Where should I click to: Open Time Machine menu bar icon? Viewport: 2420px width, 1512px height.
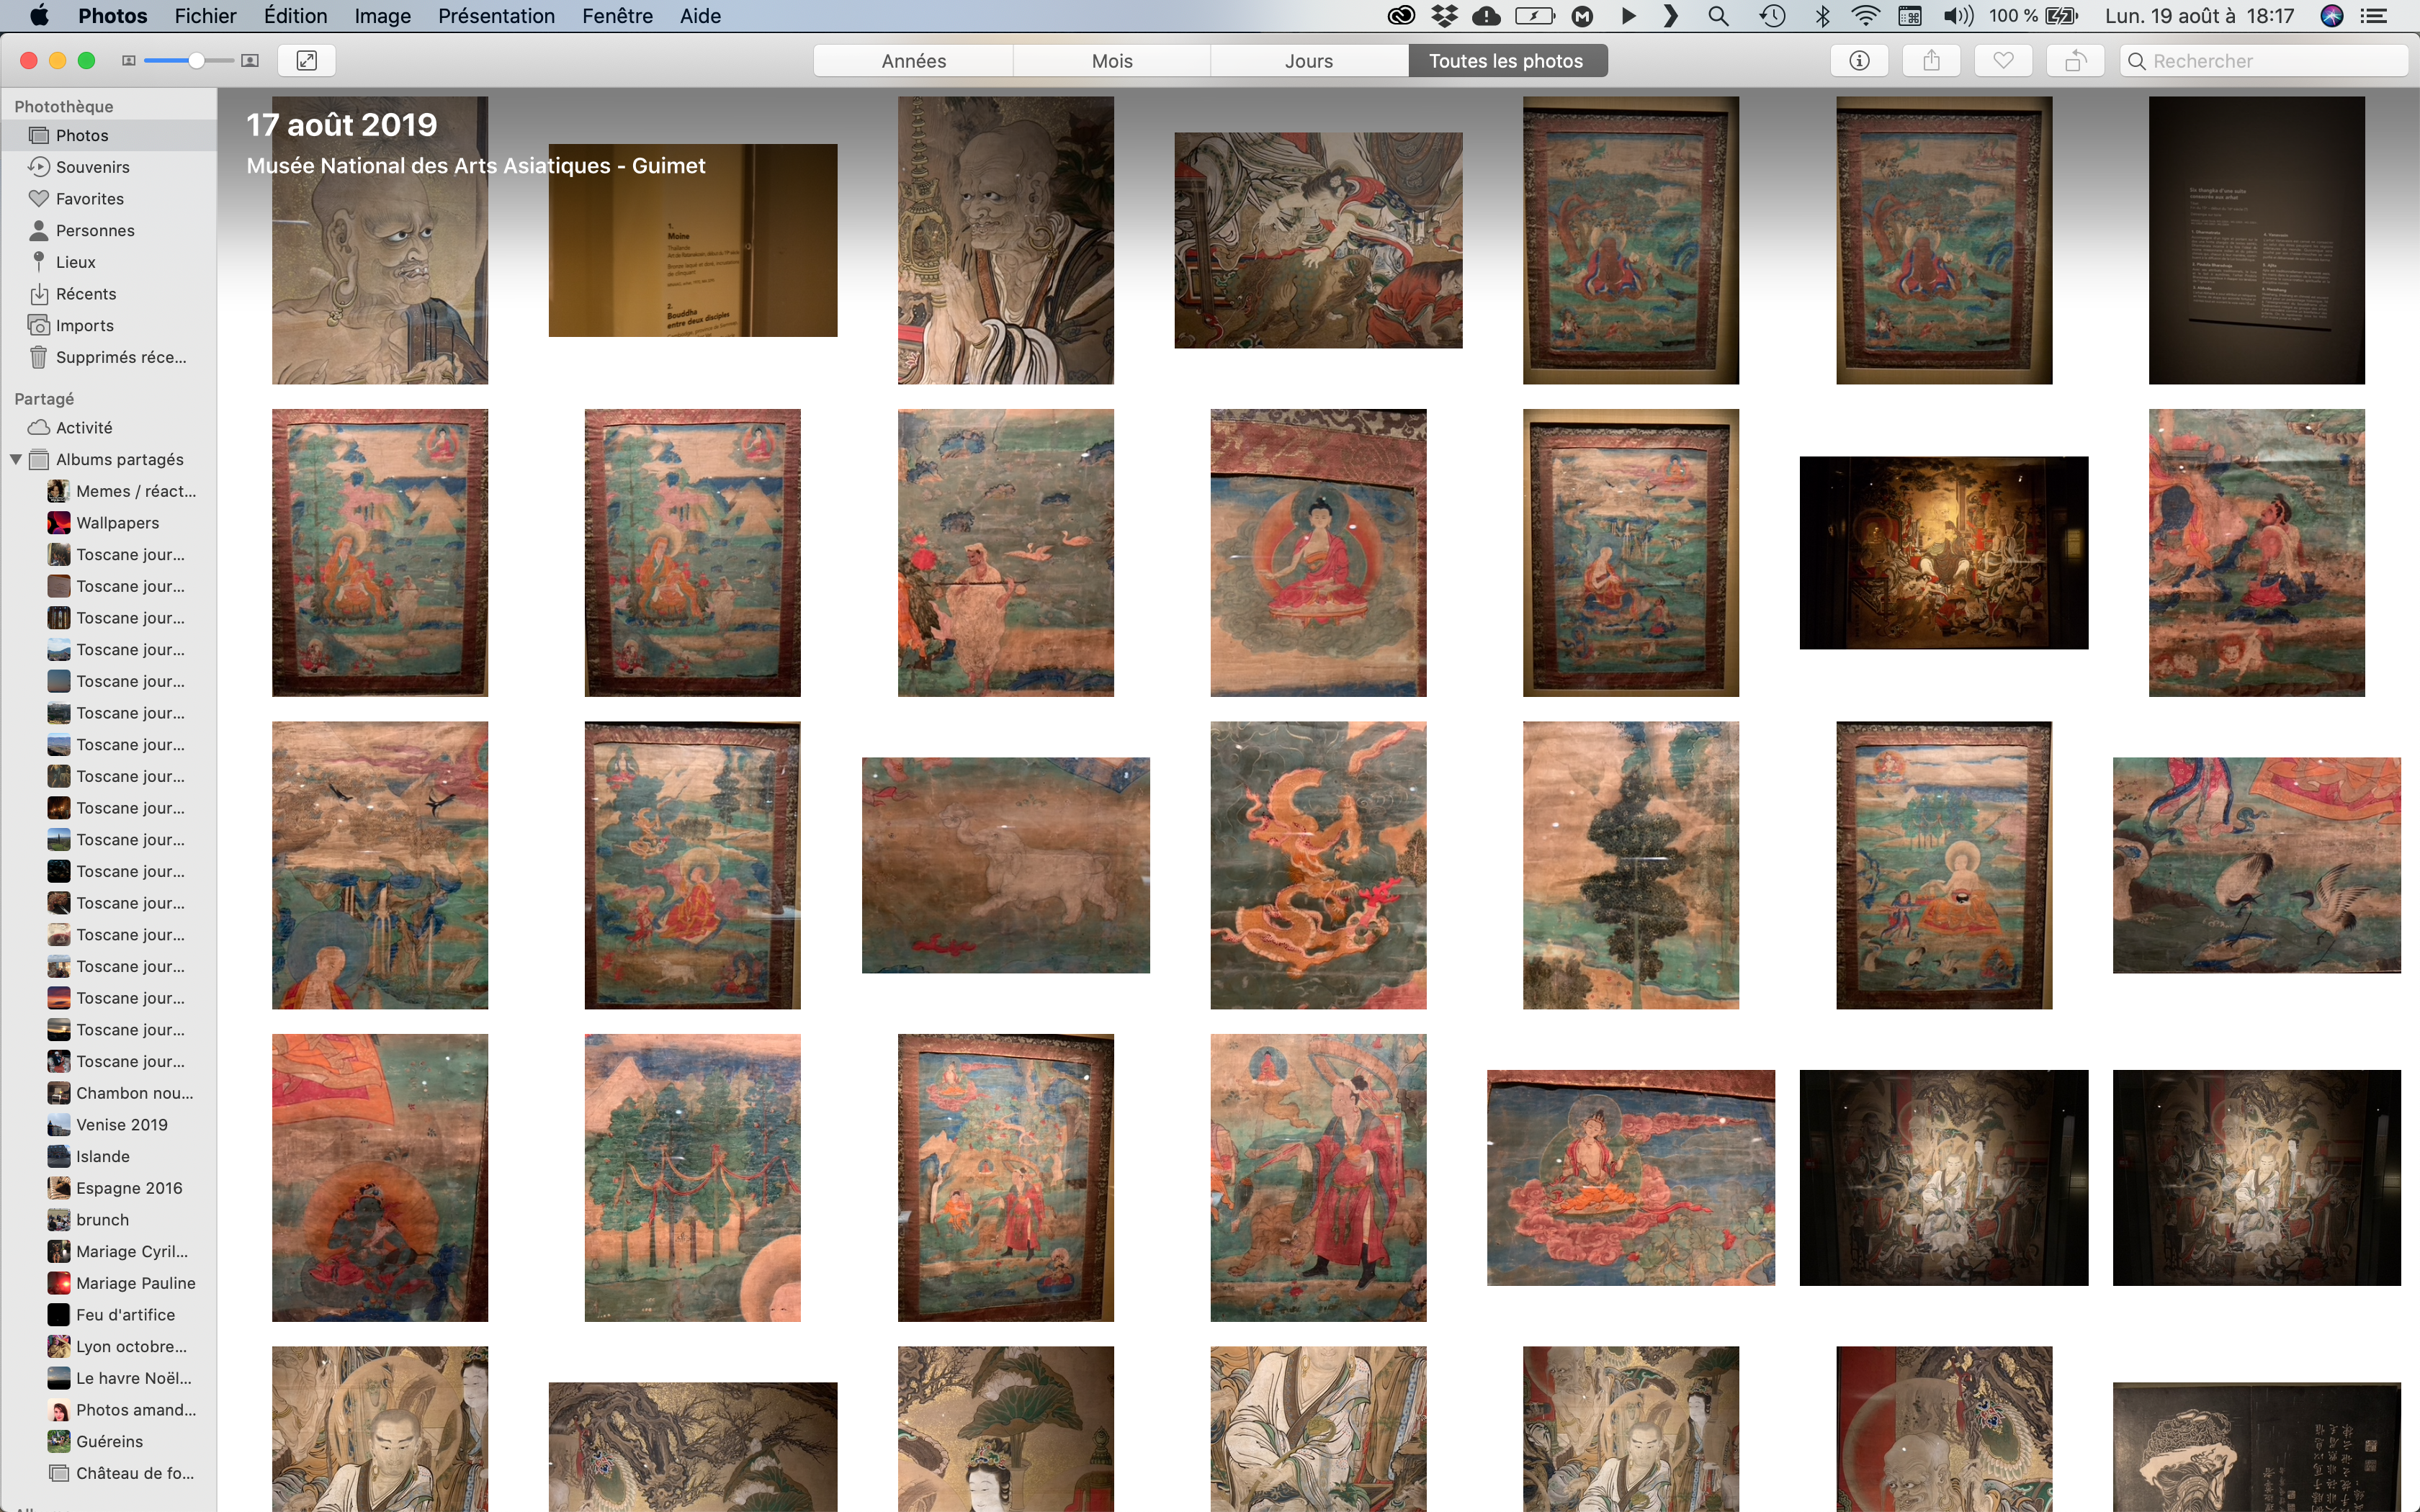(1772, 16)
